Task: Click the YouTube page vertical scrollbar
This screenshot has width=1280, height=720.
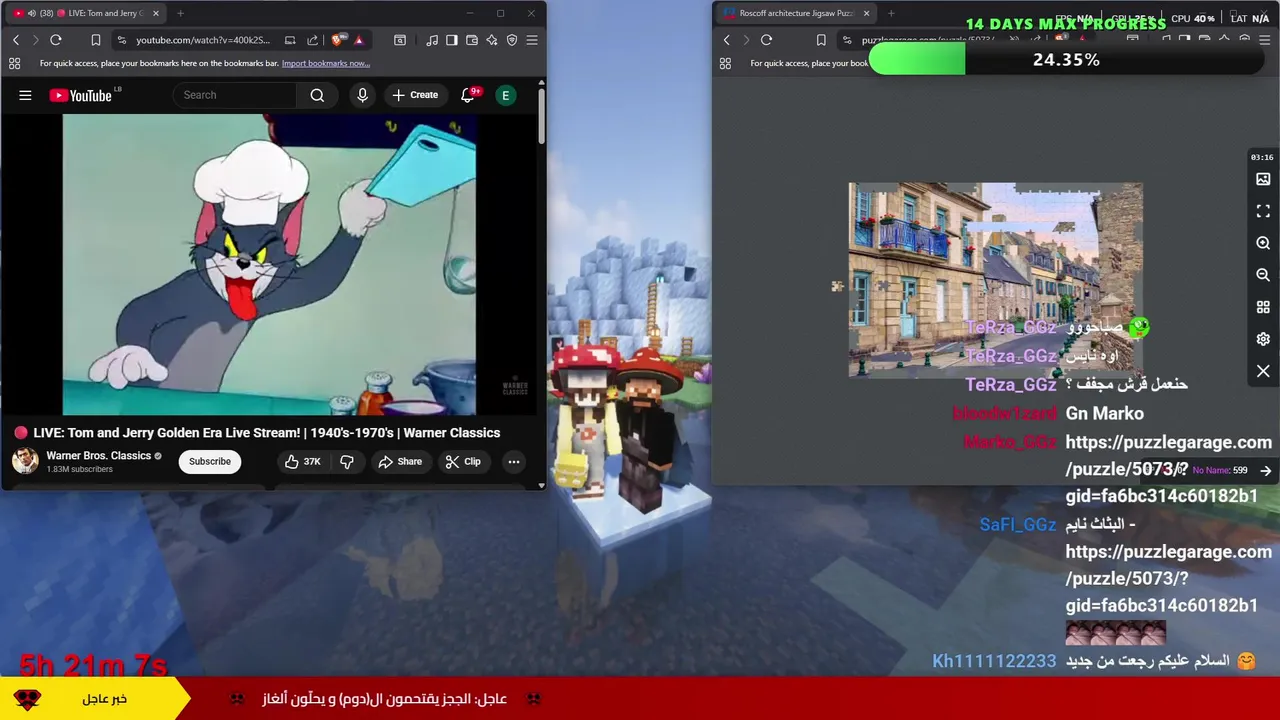Action: point(542,115)
